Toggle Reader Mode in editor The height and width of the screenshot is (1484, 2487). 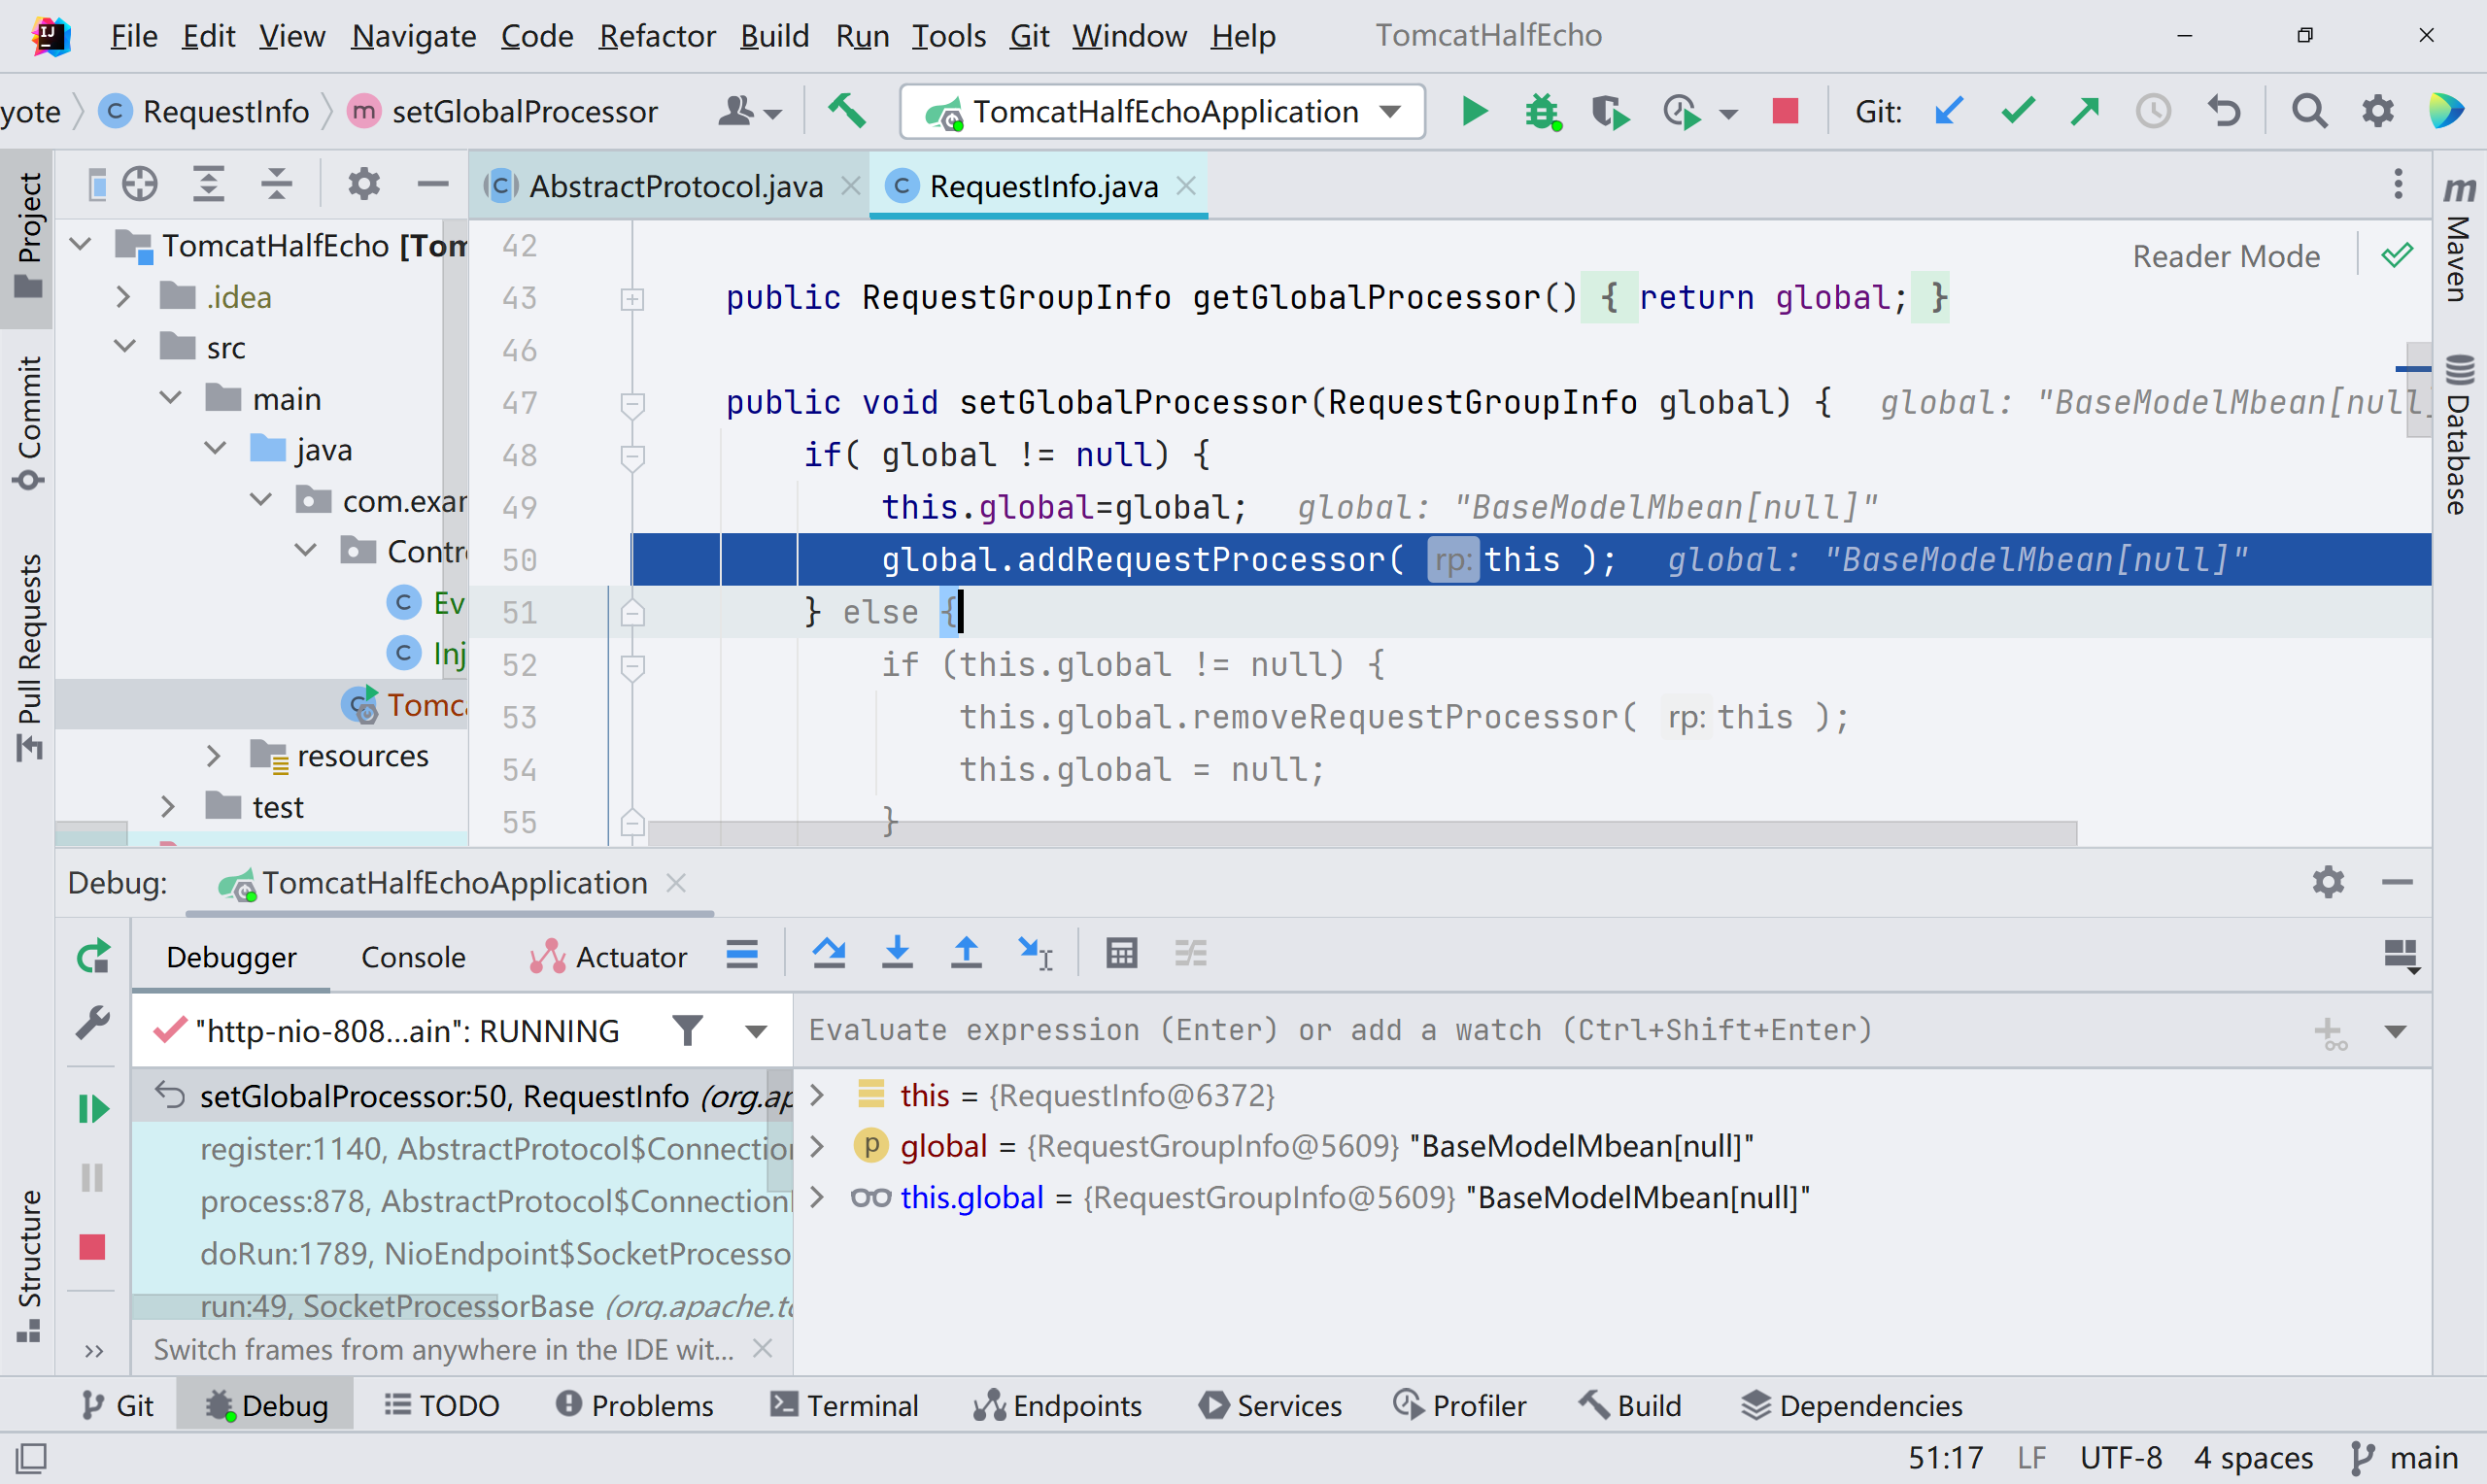tap(2225, 256)
